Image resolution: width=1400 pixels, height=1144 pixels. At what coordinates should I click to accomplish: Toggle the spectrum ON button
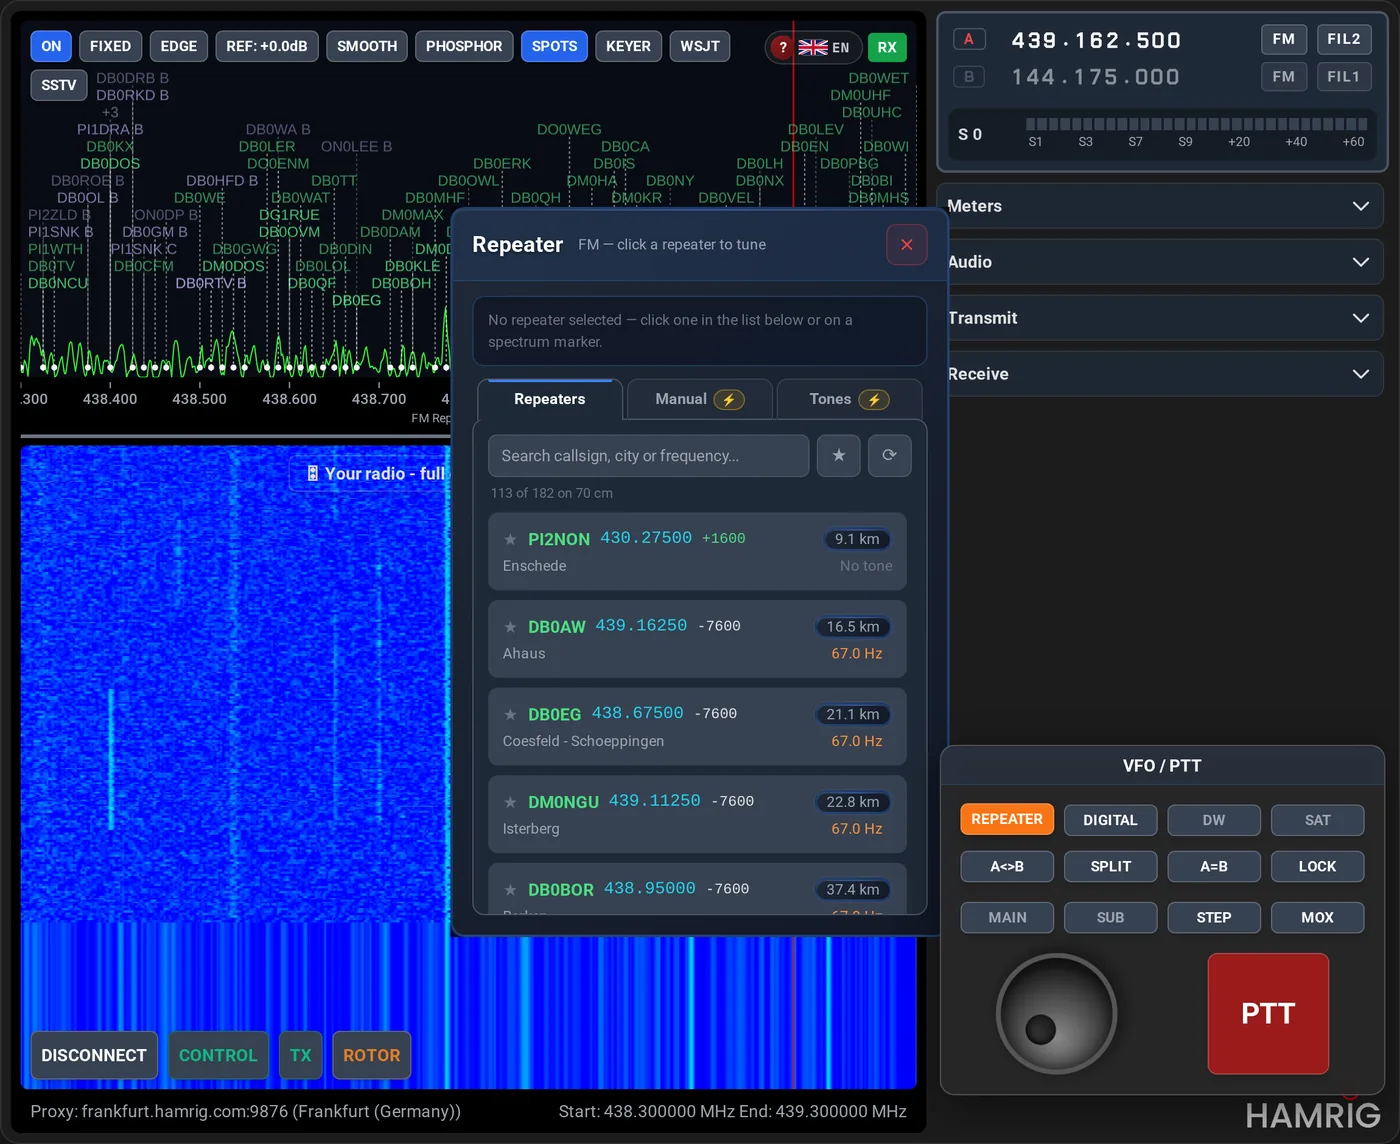click(51, 46)
